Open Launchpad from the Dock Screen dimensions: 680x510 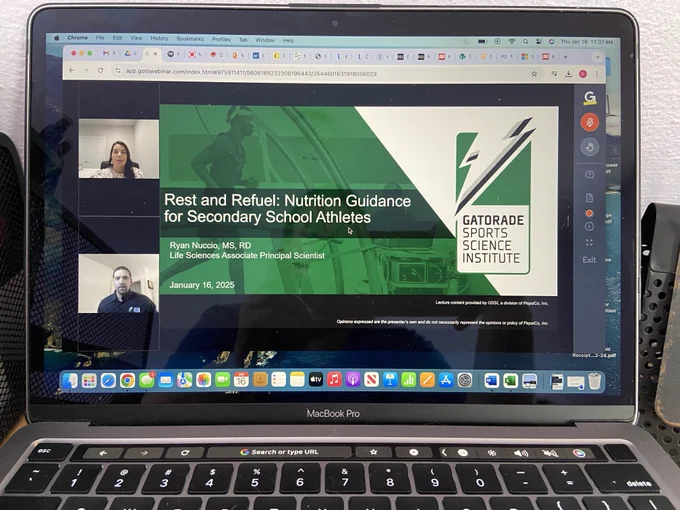[89, 381]
